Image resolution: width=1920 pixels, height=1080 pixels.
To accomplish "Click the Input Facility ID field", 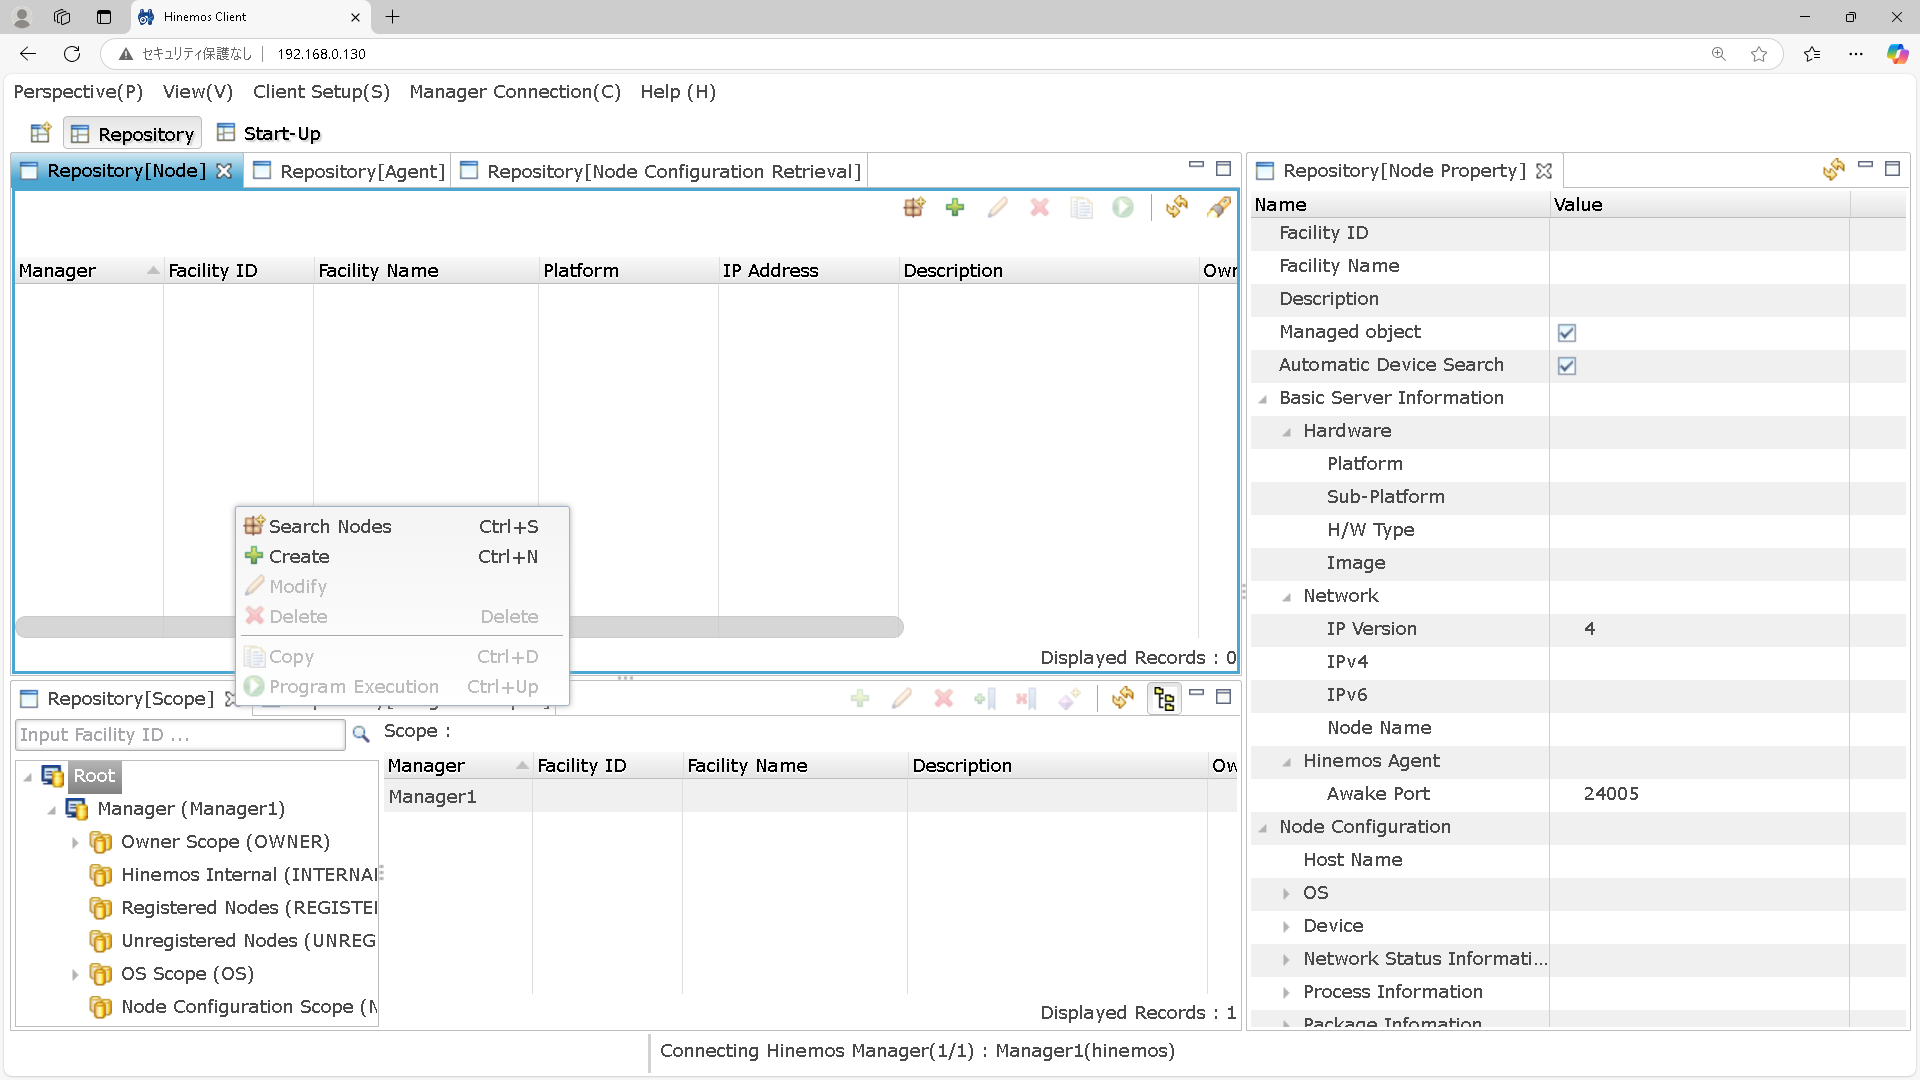I will (180, 735).
